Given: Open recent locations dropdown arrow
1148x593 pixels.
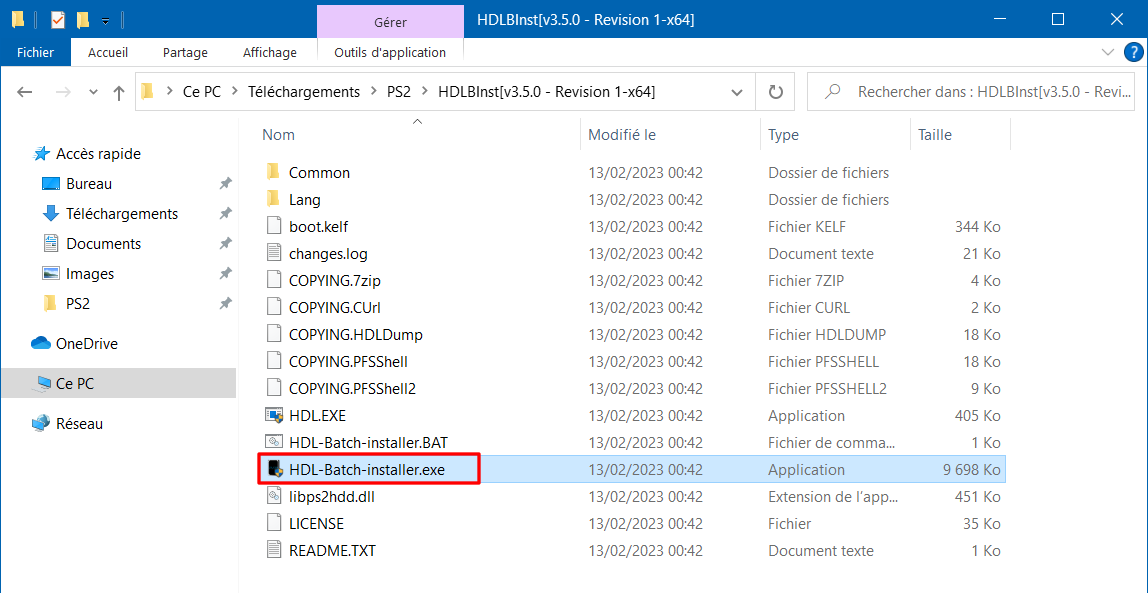Looking at the screenshot, I should click(x=93, y=92).
